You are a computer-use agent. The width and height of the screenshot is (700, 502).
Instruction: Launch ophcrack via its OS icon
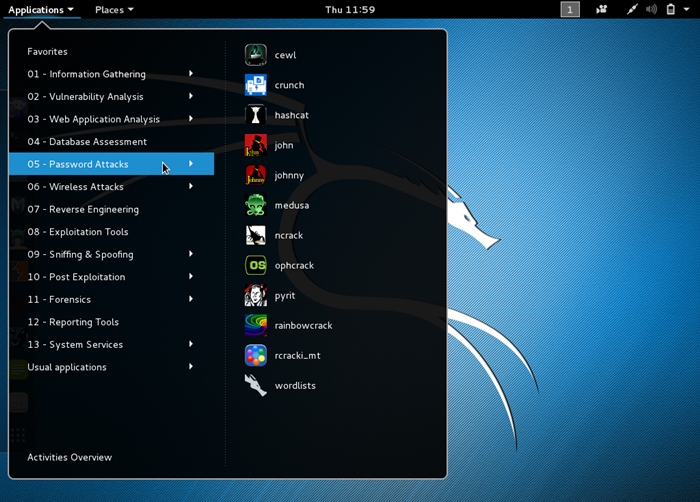click(256, 265)
